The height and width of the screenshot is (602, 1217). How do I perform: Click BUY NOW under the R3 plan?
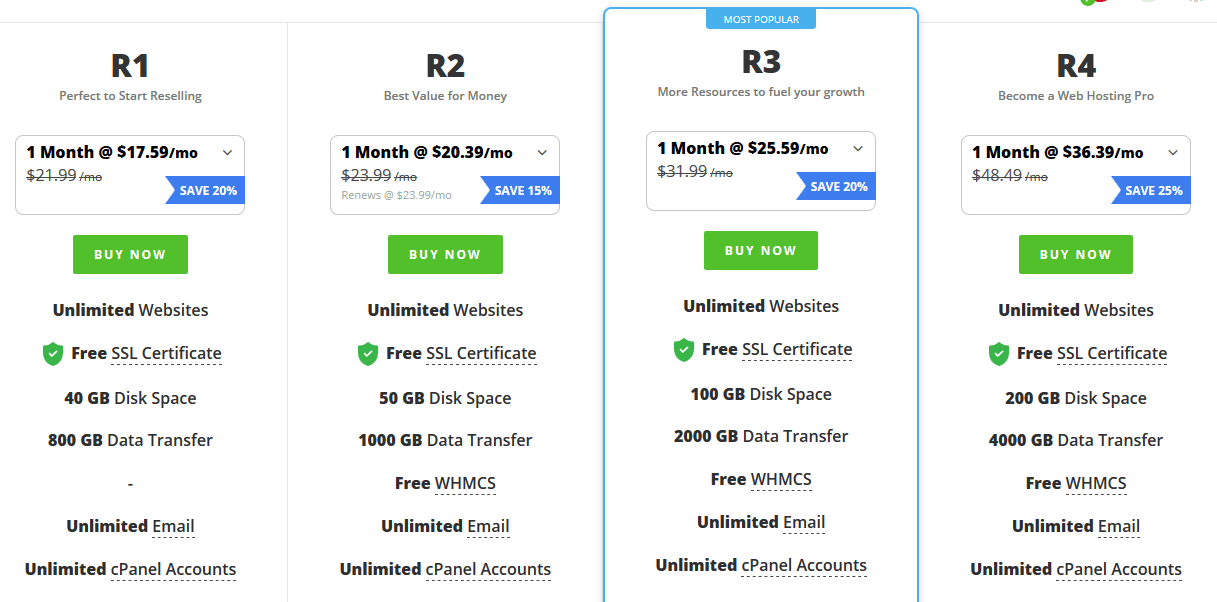[x=761, y=251]
